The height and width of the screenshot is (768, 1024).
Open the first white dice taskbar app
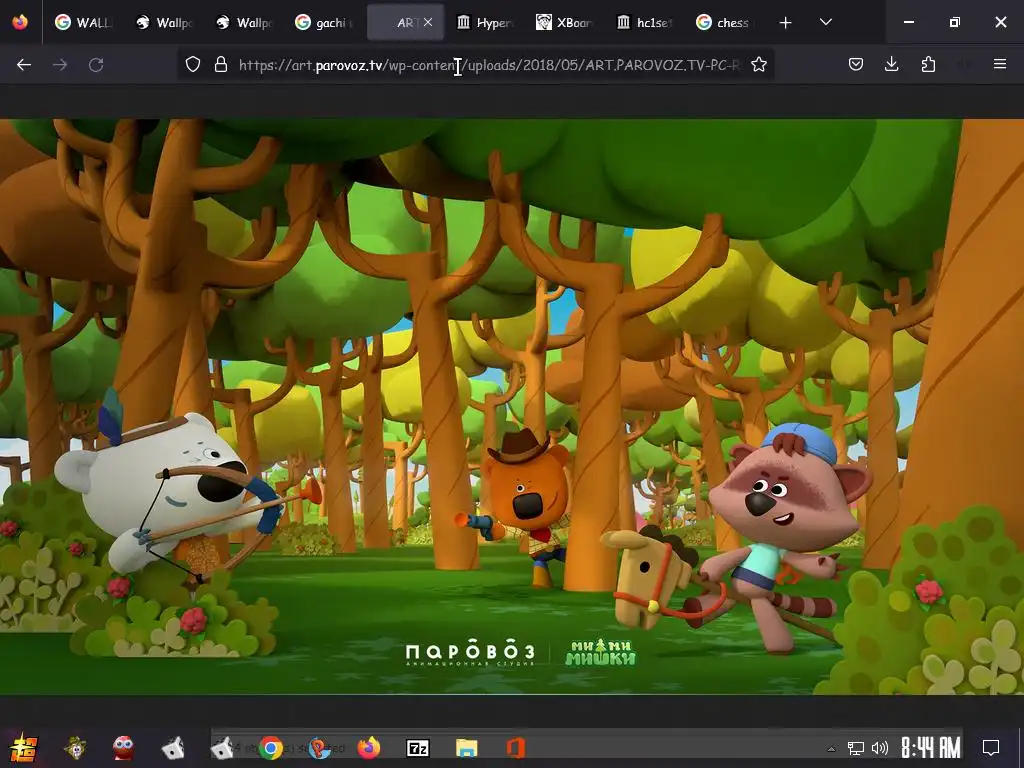tap(173, 748)
